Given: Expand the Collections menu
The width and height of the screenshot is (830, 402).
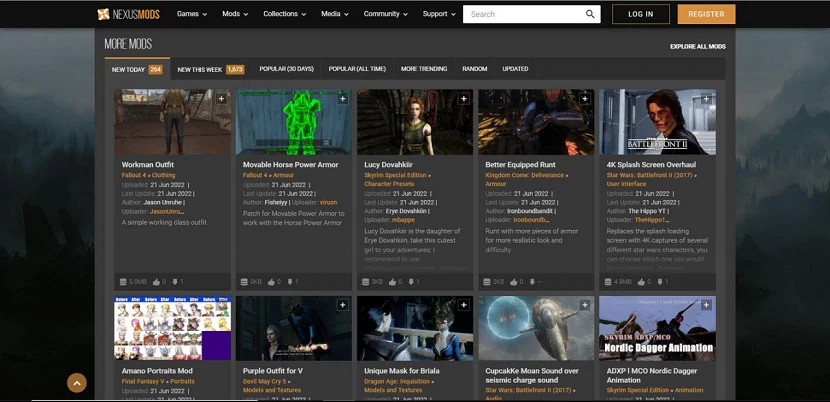Looking at the screenshot, I should pos(285,14).
